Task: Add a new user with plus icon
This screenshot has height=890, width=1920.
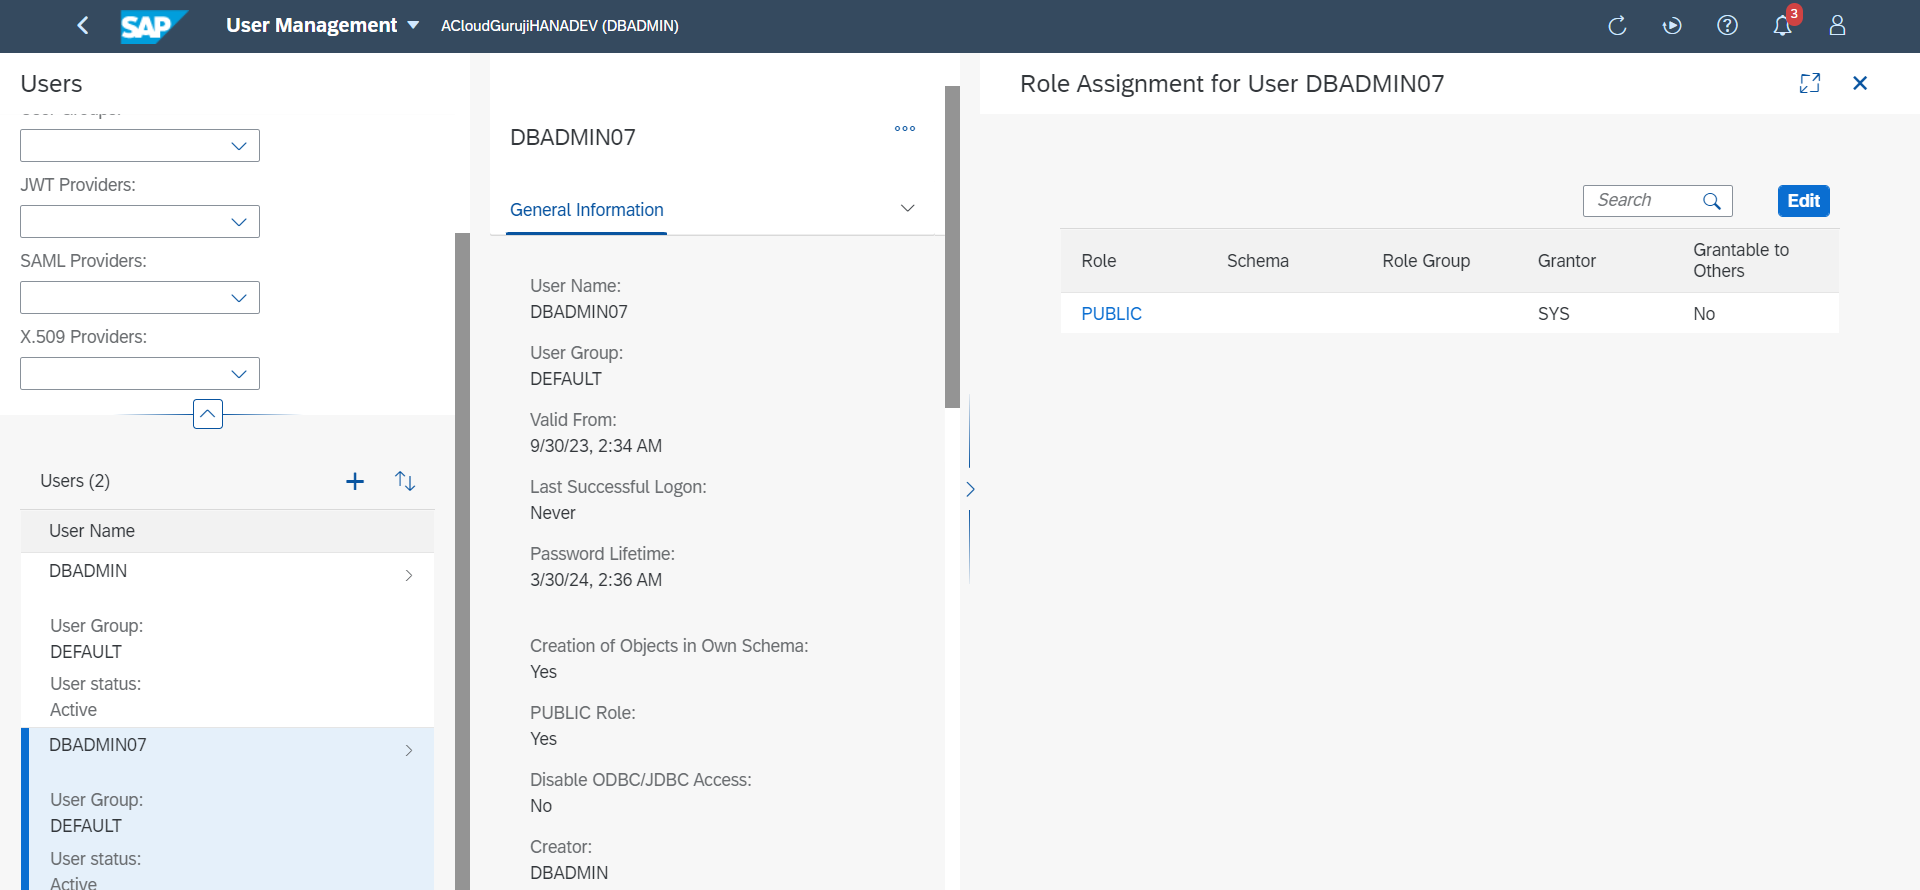Action: 355,482
